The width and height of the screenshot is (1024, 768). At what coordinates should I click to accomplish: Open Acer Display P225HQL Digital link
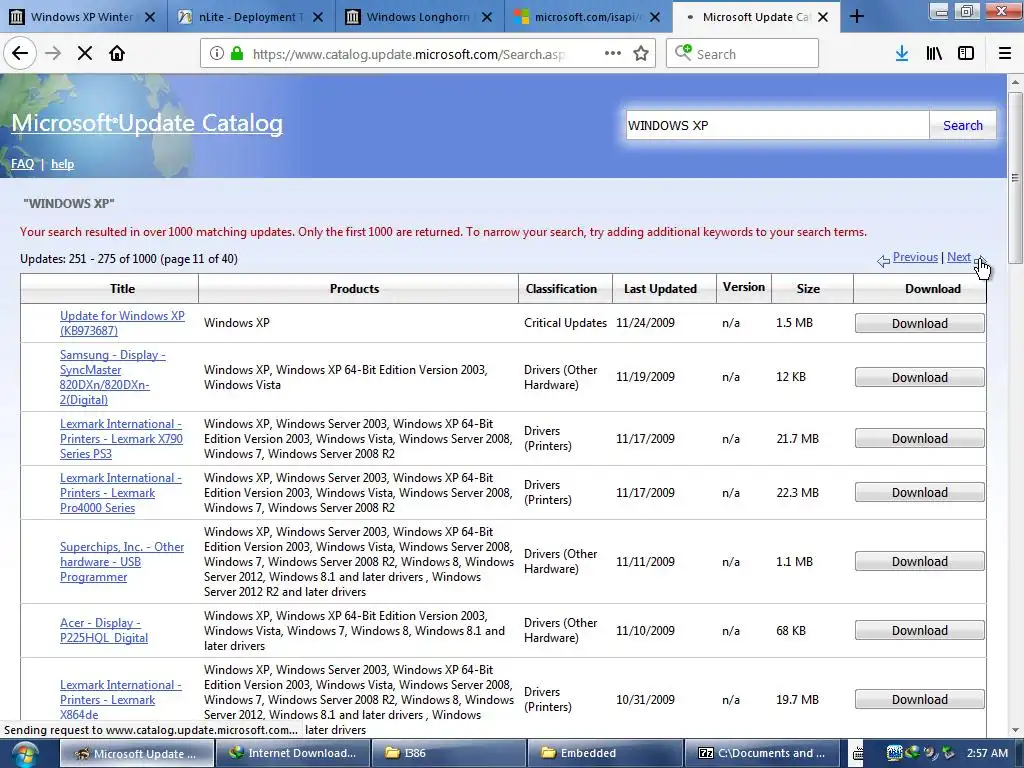[104, 630]
